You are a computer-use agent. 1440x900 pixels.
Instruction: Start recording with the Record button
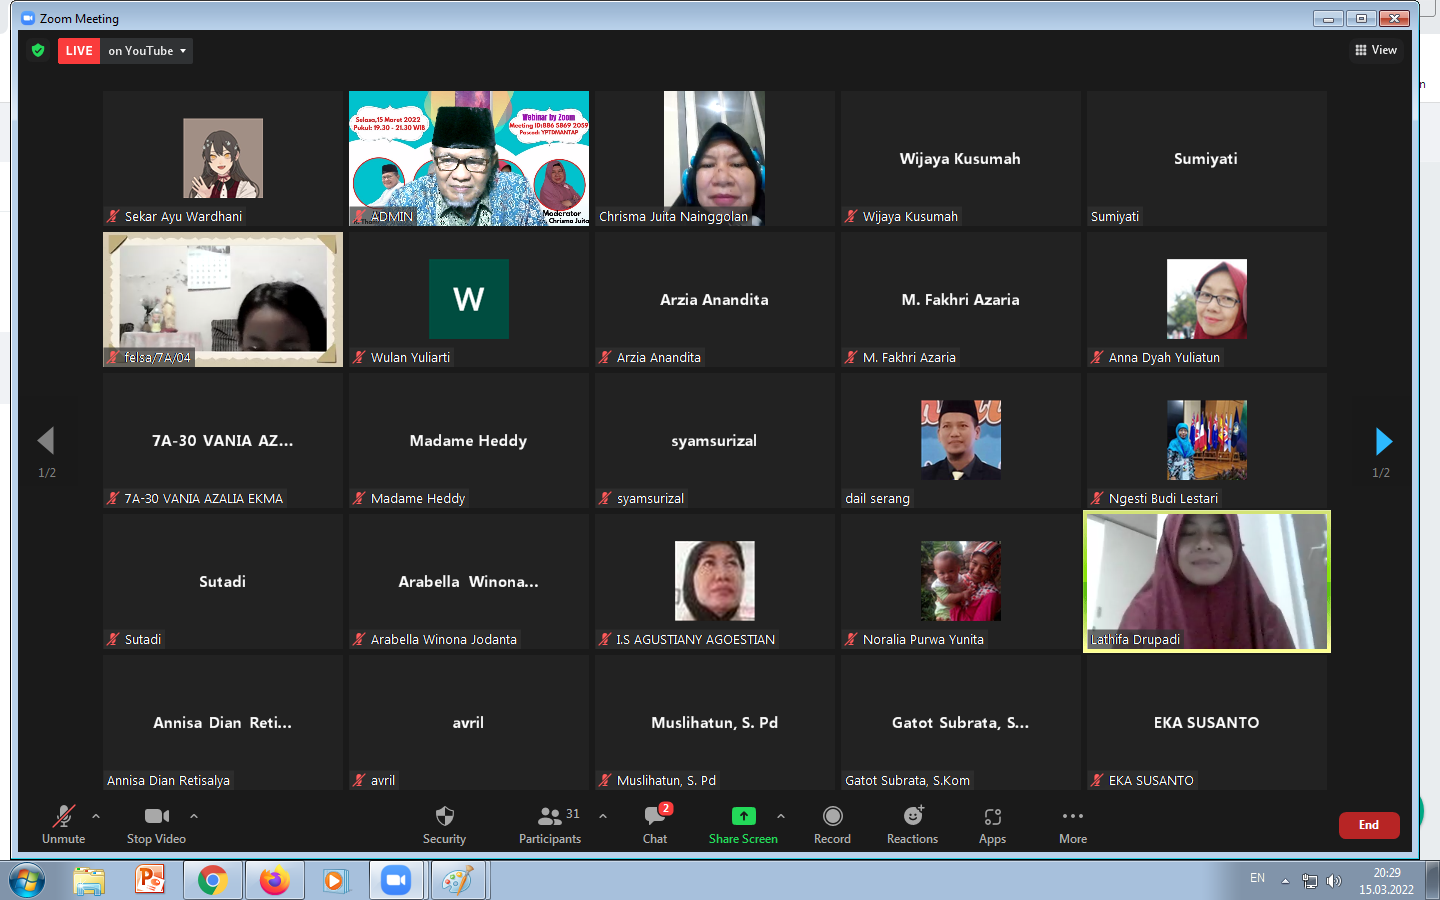(832, 825)
